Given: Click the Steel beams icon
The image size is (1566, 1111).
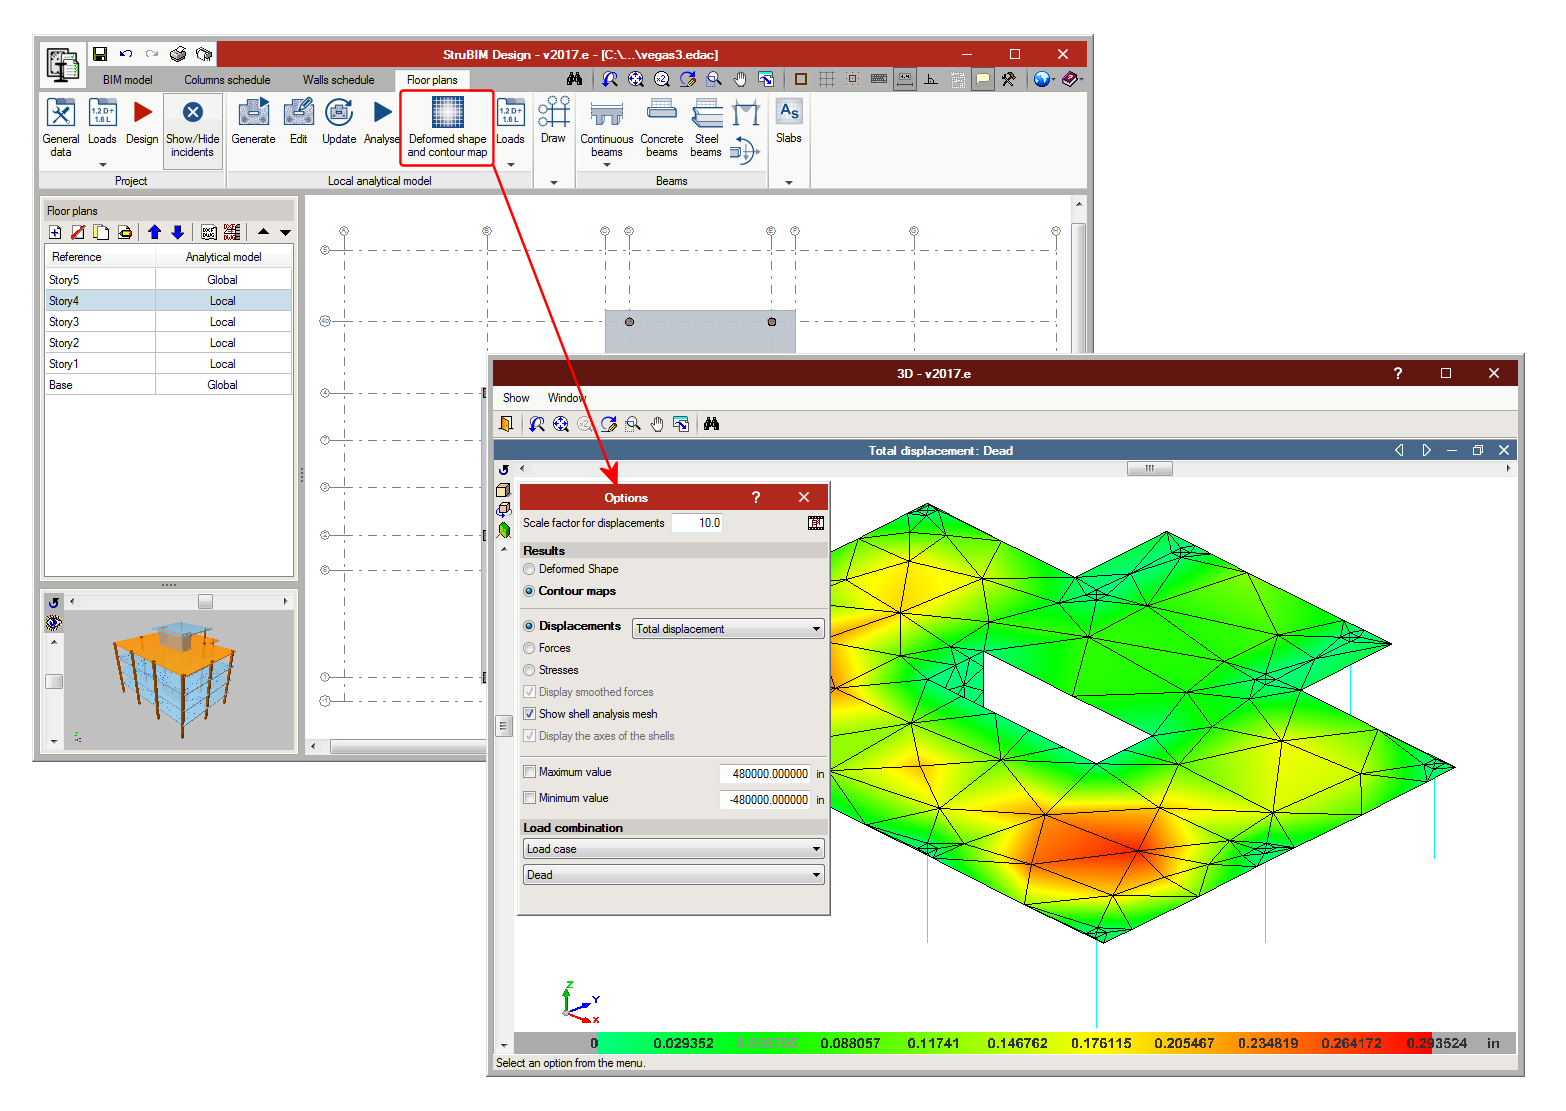Looking at the screenshot, I should [706, 114].
